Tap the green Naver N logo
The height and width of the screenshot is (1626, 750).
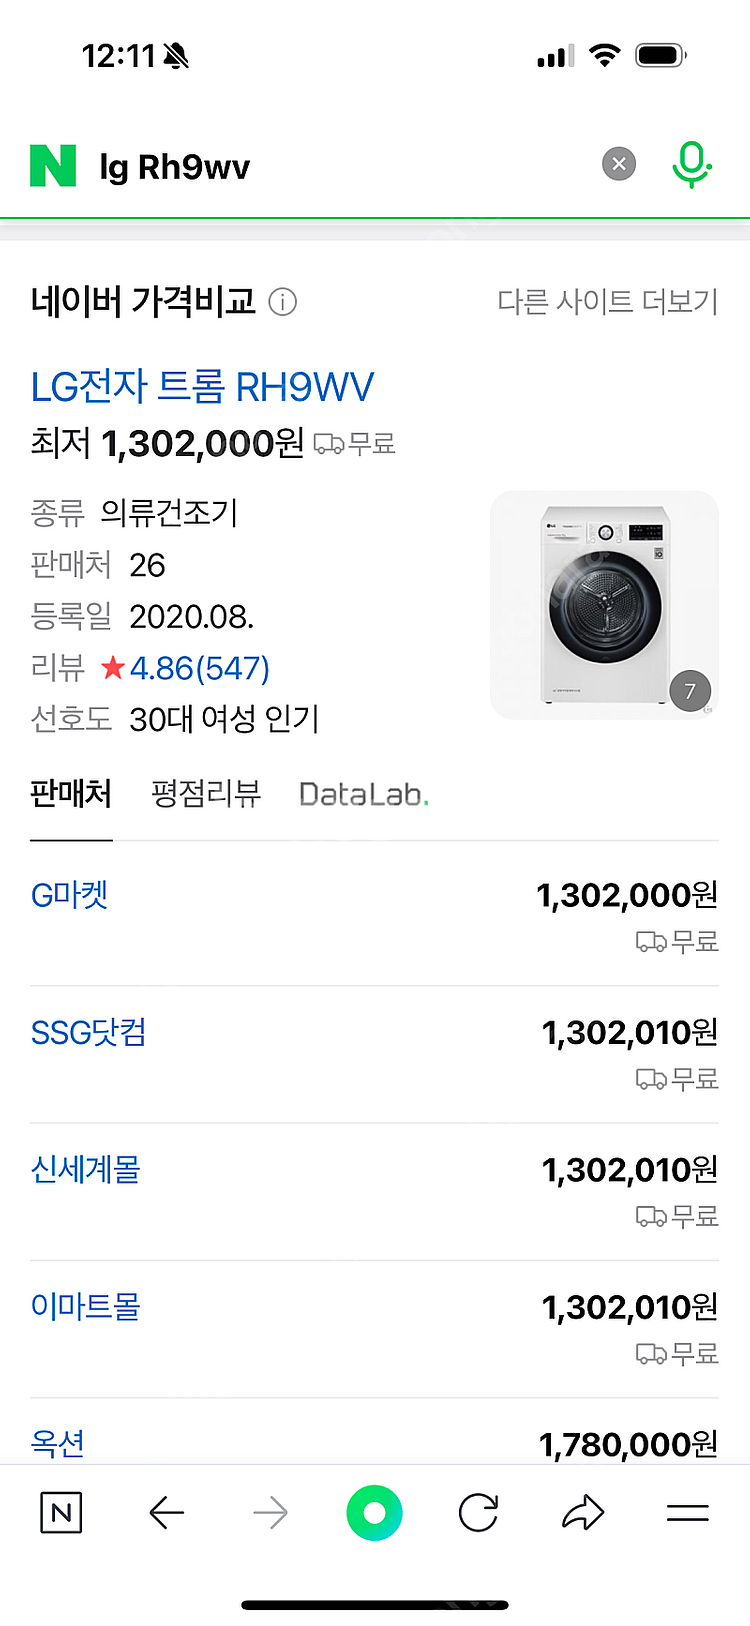[53, 166]
